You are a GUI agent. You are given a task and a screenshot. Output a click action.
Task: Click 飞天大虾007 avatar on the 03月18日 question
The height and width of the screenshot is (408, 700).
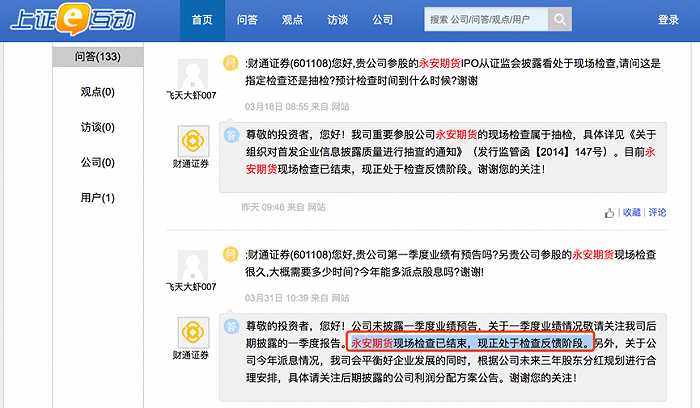193,74
